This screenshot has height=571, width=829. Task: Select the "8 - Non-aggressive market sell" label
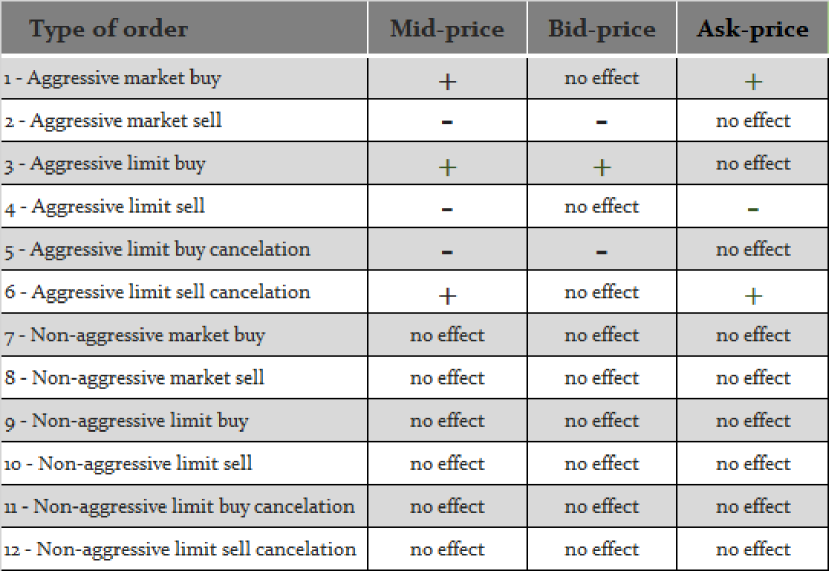(134, 378)
